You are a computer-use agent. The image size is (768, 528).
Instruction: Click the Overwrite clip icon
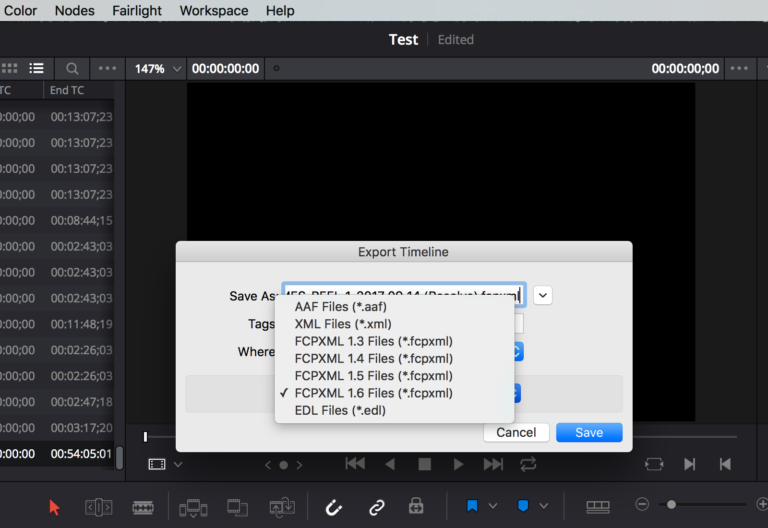tap(237, 507)
